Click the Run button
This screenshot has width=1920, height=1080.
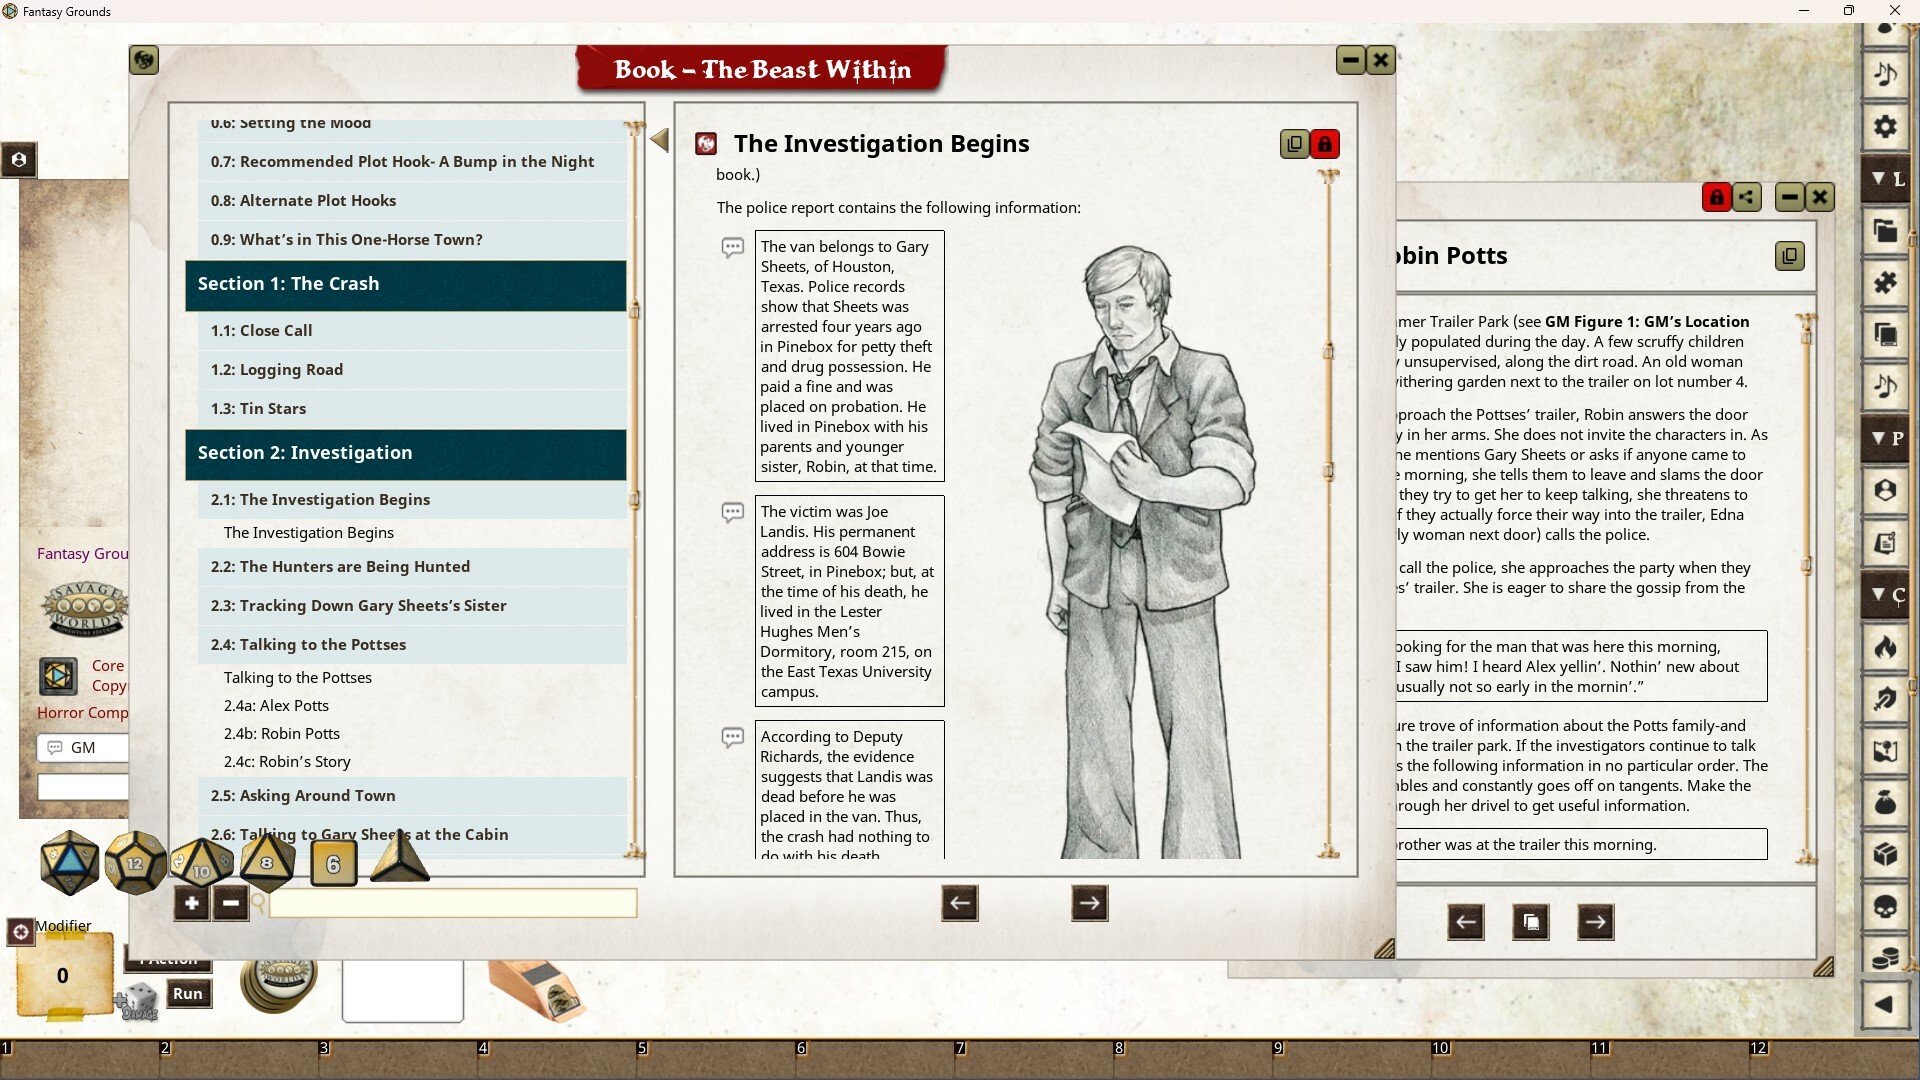coord(188,993)
